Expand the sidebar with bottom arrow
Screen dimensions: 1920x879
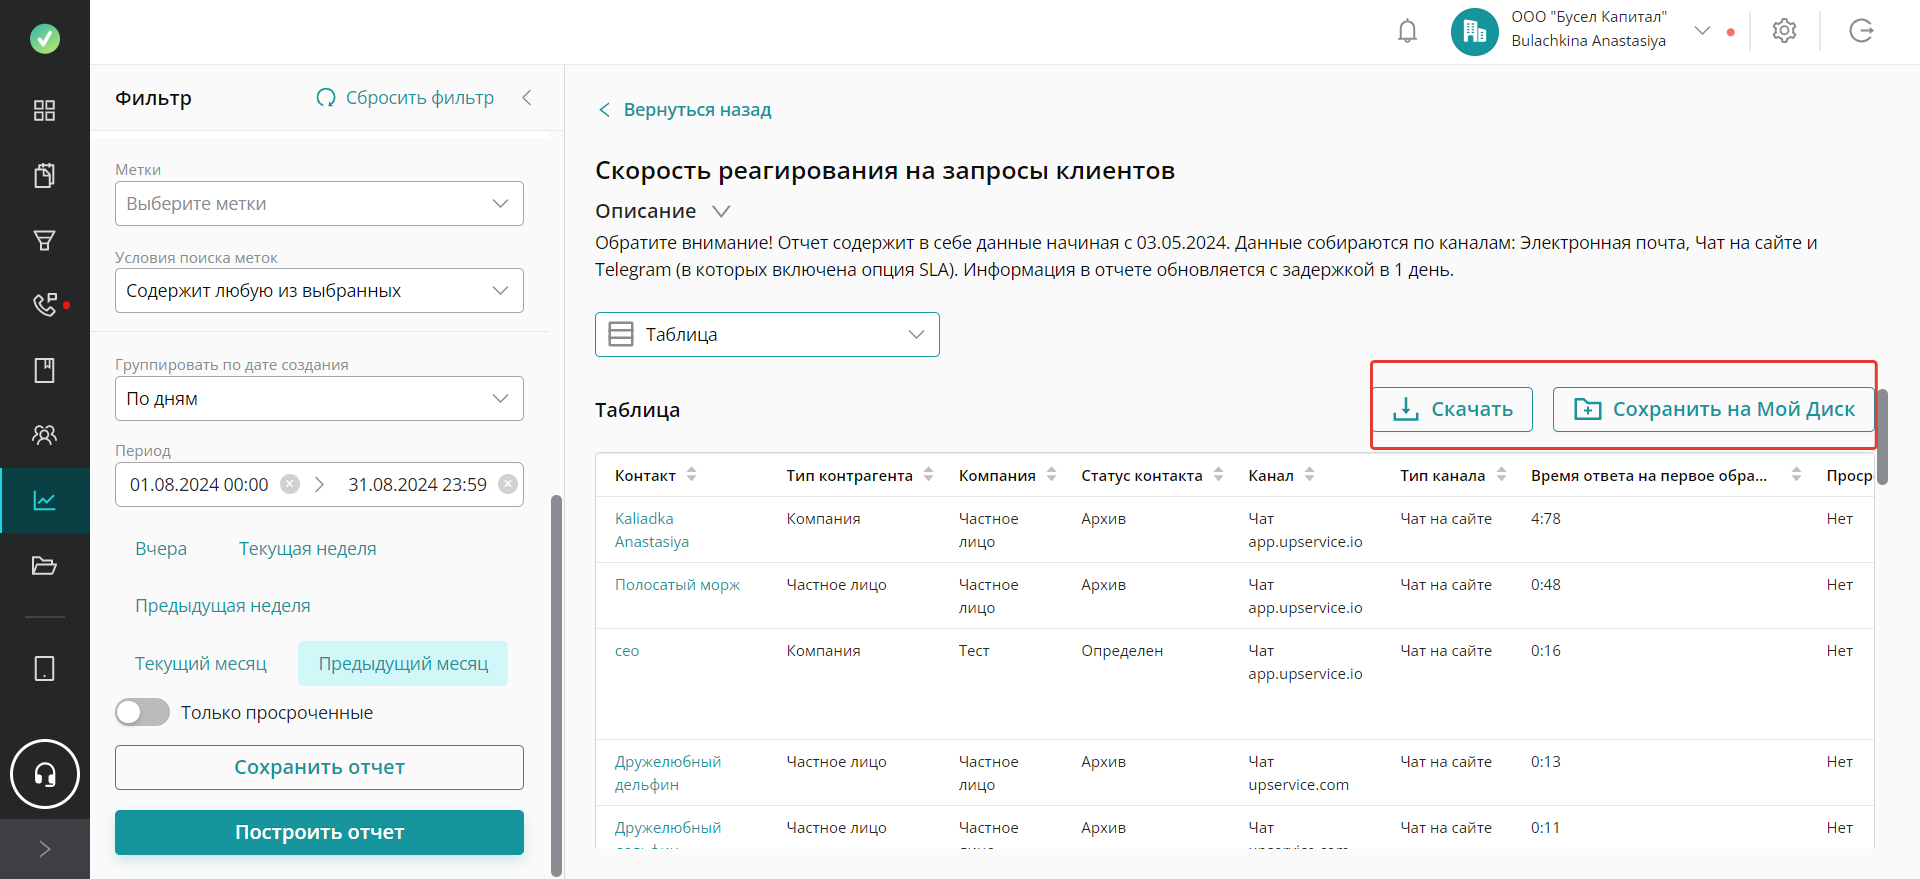tap(45, 849)
